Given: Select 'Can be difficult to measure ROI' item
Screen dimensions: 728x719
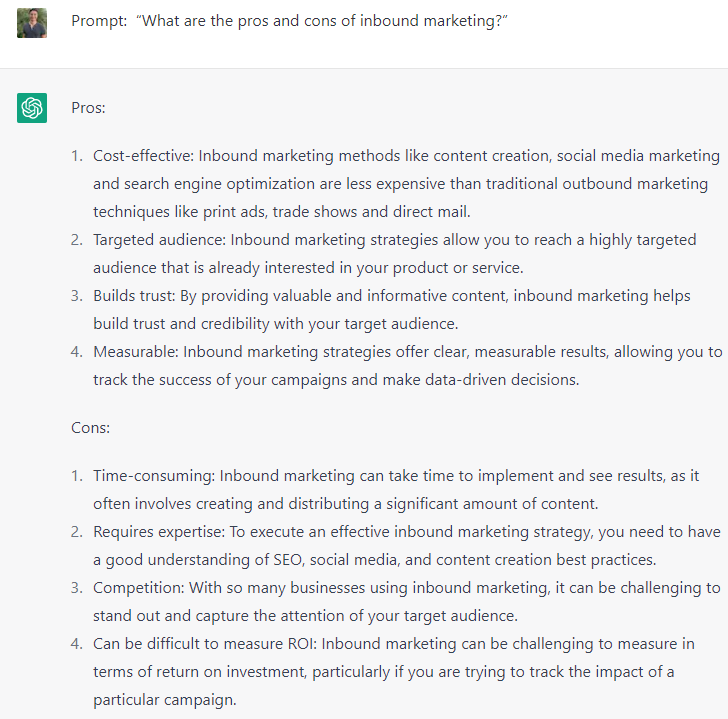Looking at the screenshot, I should [383, 672].
